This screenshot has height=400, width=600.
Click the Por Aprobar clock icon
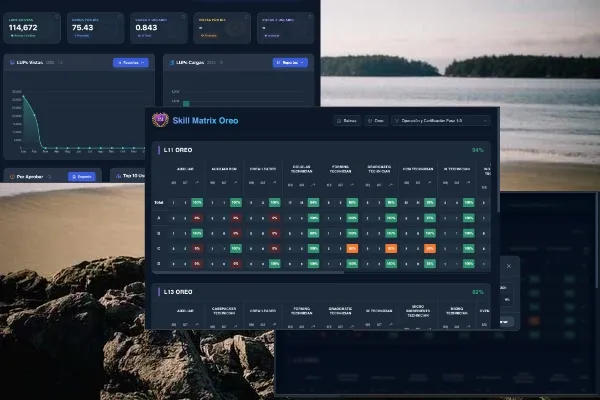pyautogui.click(x=12, y=176)
